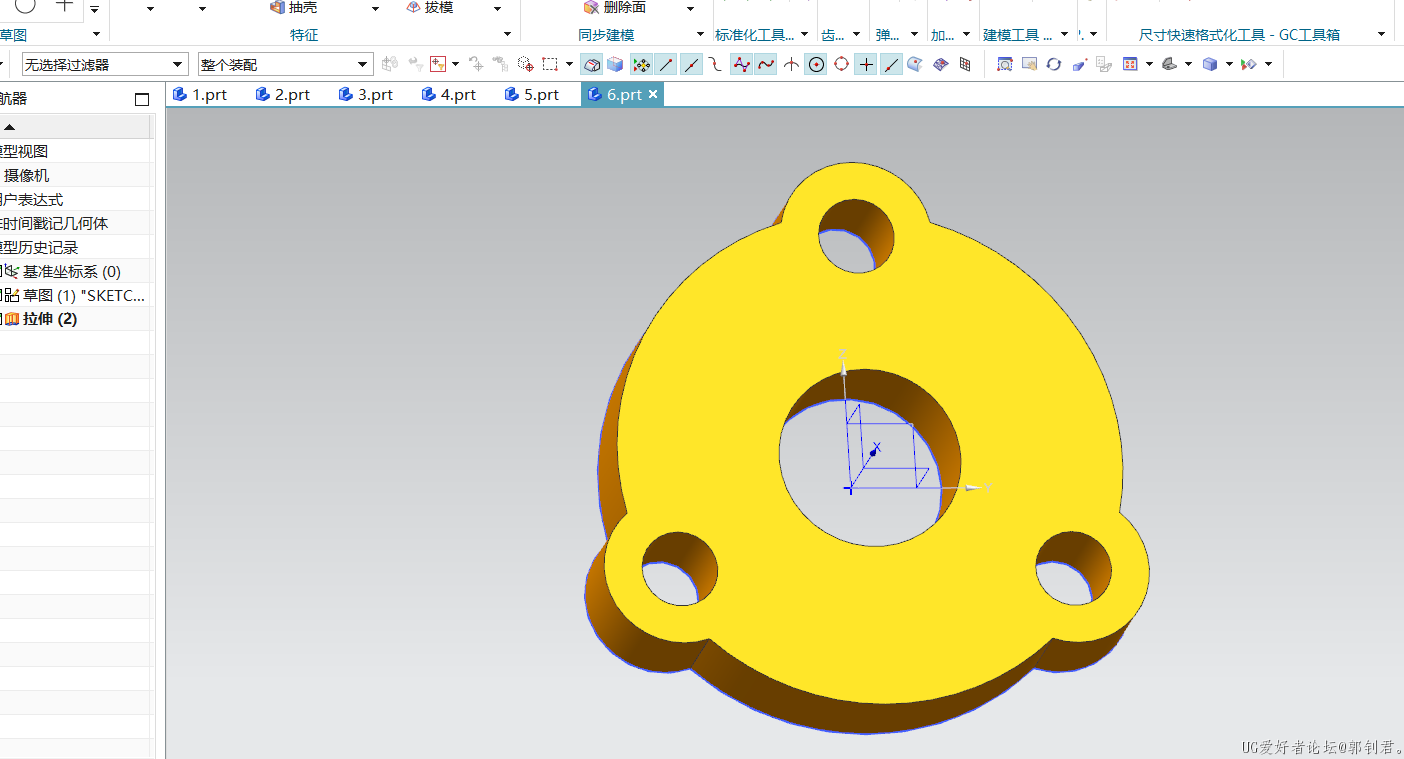The height and width of the screenshot is (759, 1404).
Task: Click the Pan view hand icon
Action: [x=1029, y=64]
